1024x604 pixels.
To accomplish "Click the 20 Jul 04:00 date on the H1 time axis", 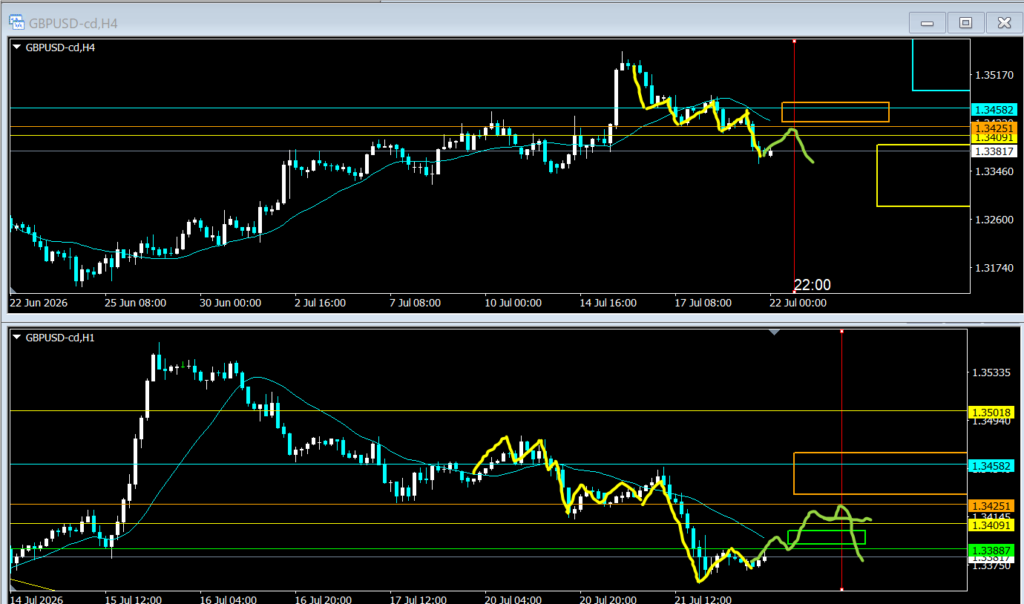I will coord(513,599).
